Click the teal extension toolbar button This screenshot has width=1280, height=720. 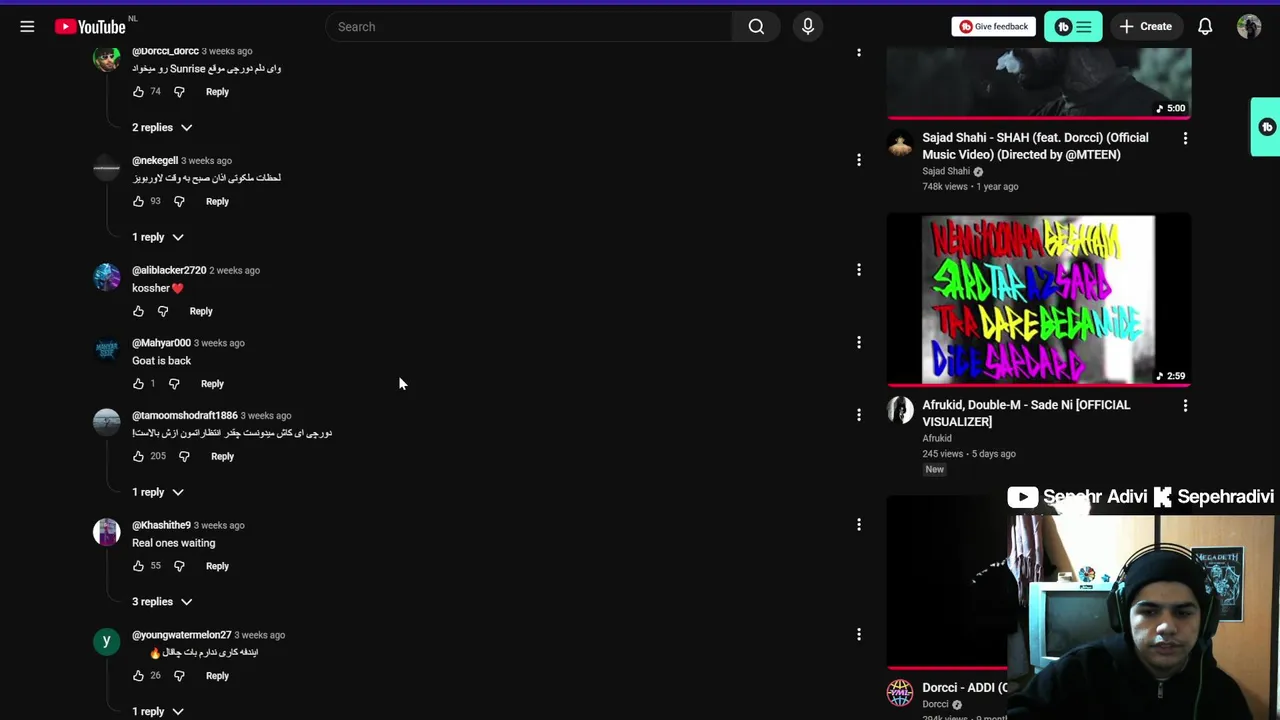click(1073, 27)
